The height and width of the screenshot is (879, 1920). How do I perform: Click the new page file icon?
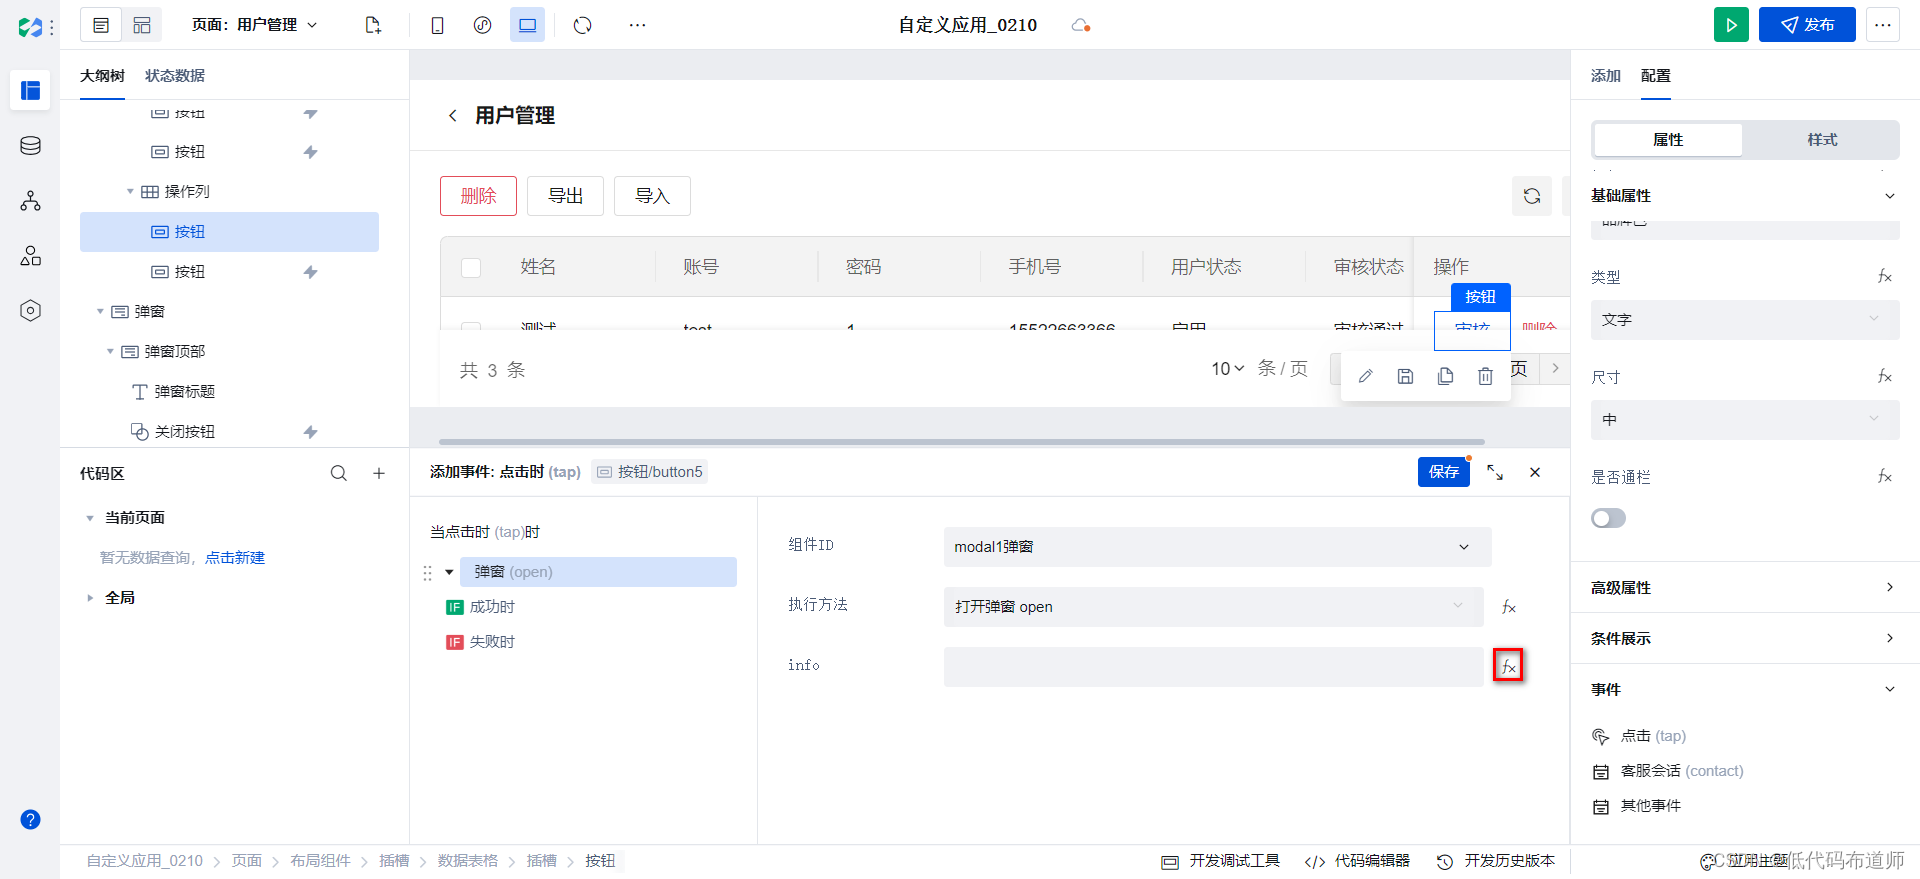click(x=373, y=25)
